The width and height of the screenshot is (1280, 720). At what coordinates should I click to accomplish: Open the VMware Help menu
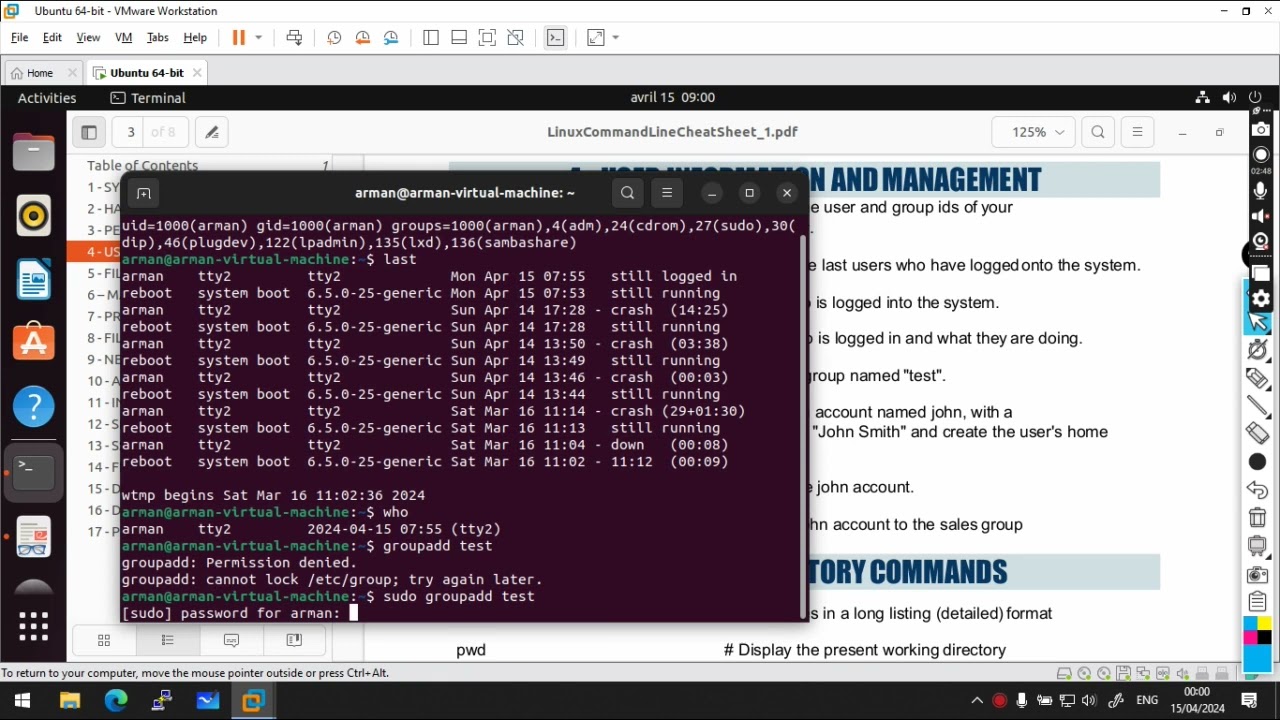(x=195, y=37)
